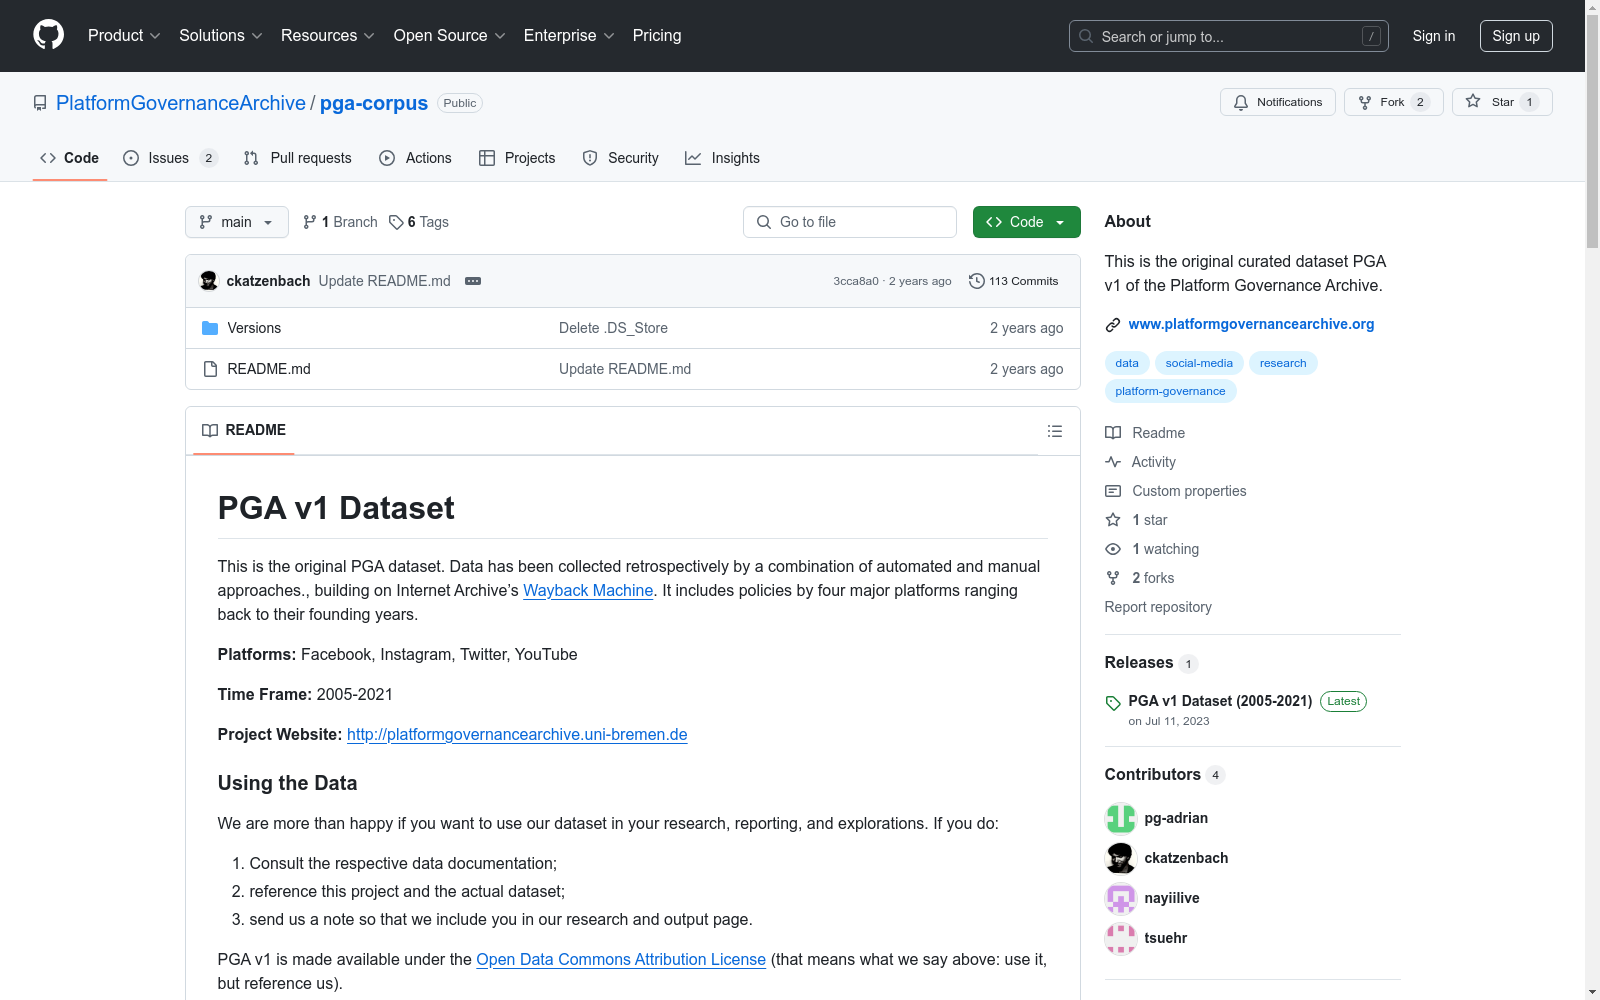Go to the Security tab
This screenshot has height=1000, width=1600.
pos(620,158)
